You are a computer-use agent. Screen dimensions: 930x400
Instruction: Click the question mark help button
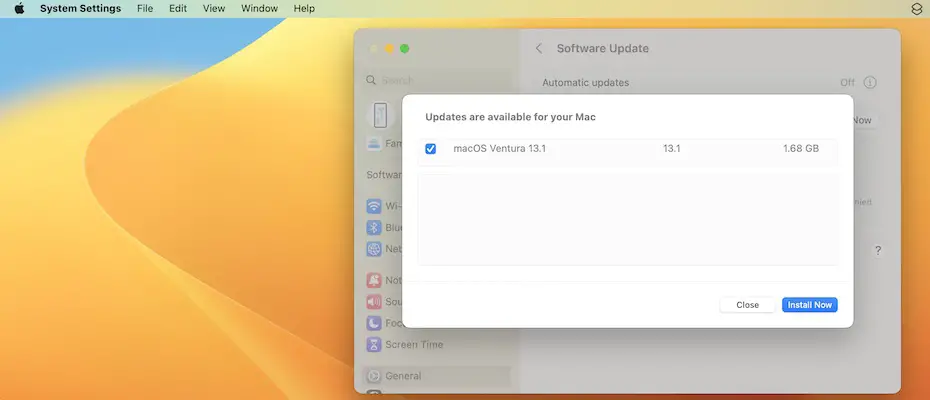878,250
